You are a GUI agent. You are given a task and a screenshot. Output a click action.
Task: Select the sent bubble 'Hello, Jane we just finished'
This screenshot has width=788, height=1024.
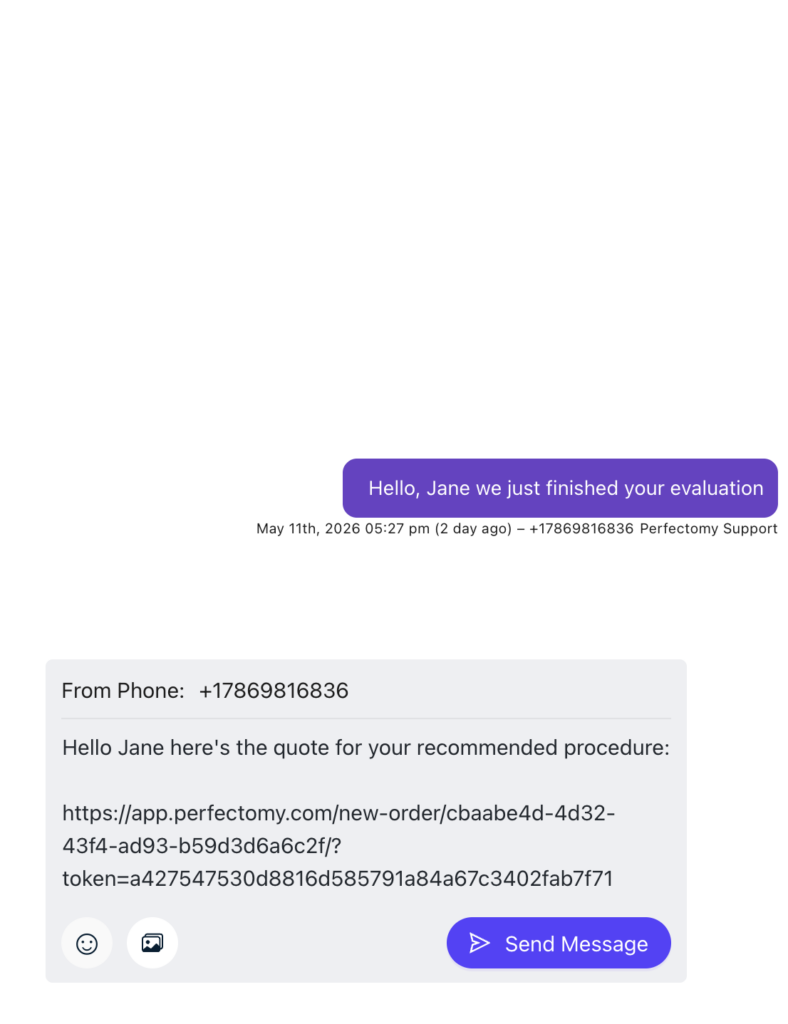pos(560,488)
